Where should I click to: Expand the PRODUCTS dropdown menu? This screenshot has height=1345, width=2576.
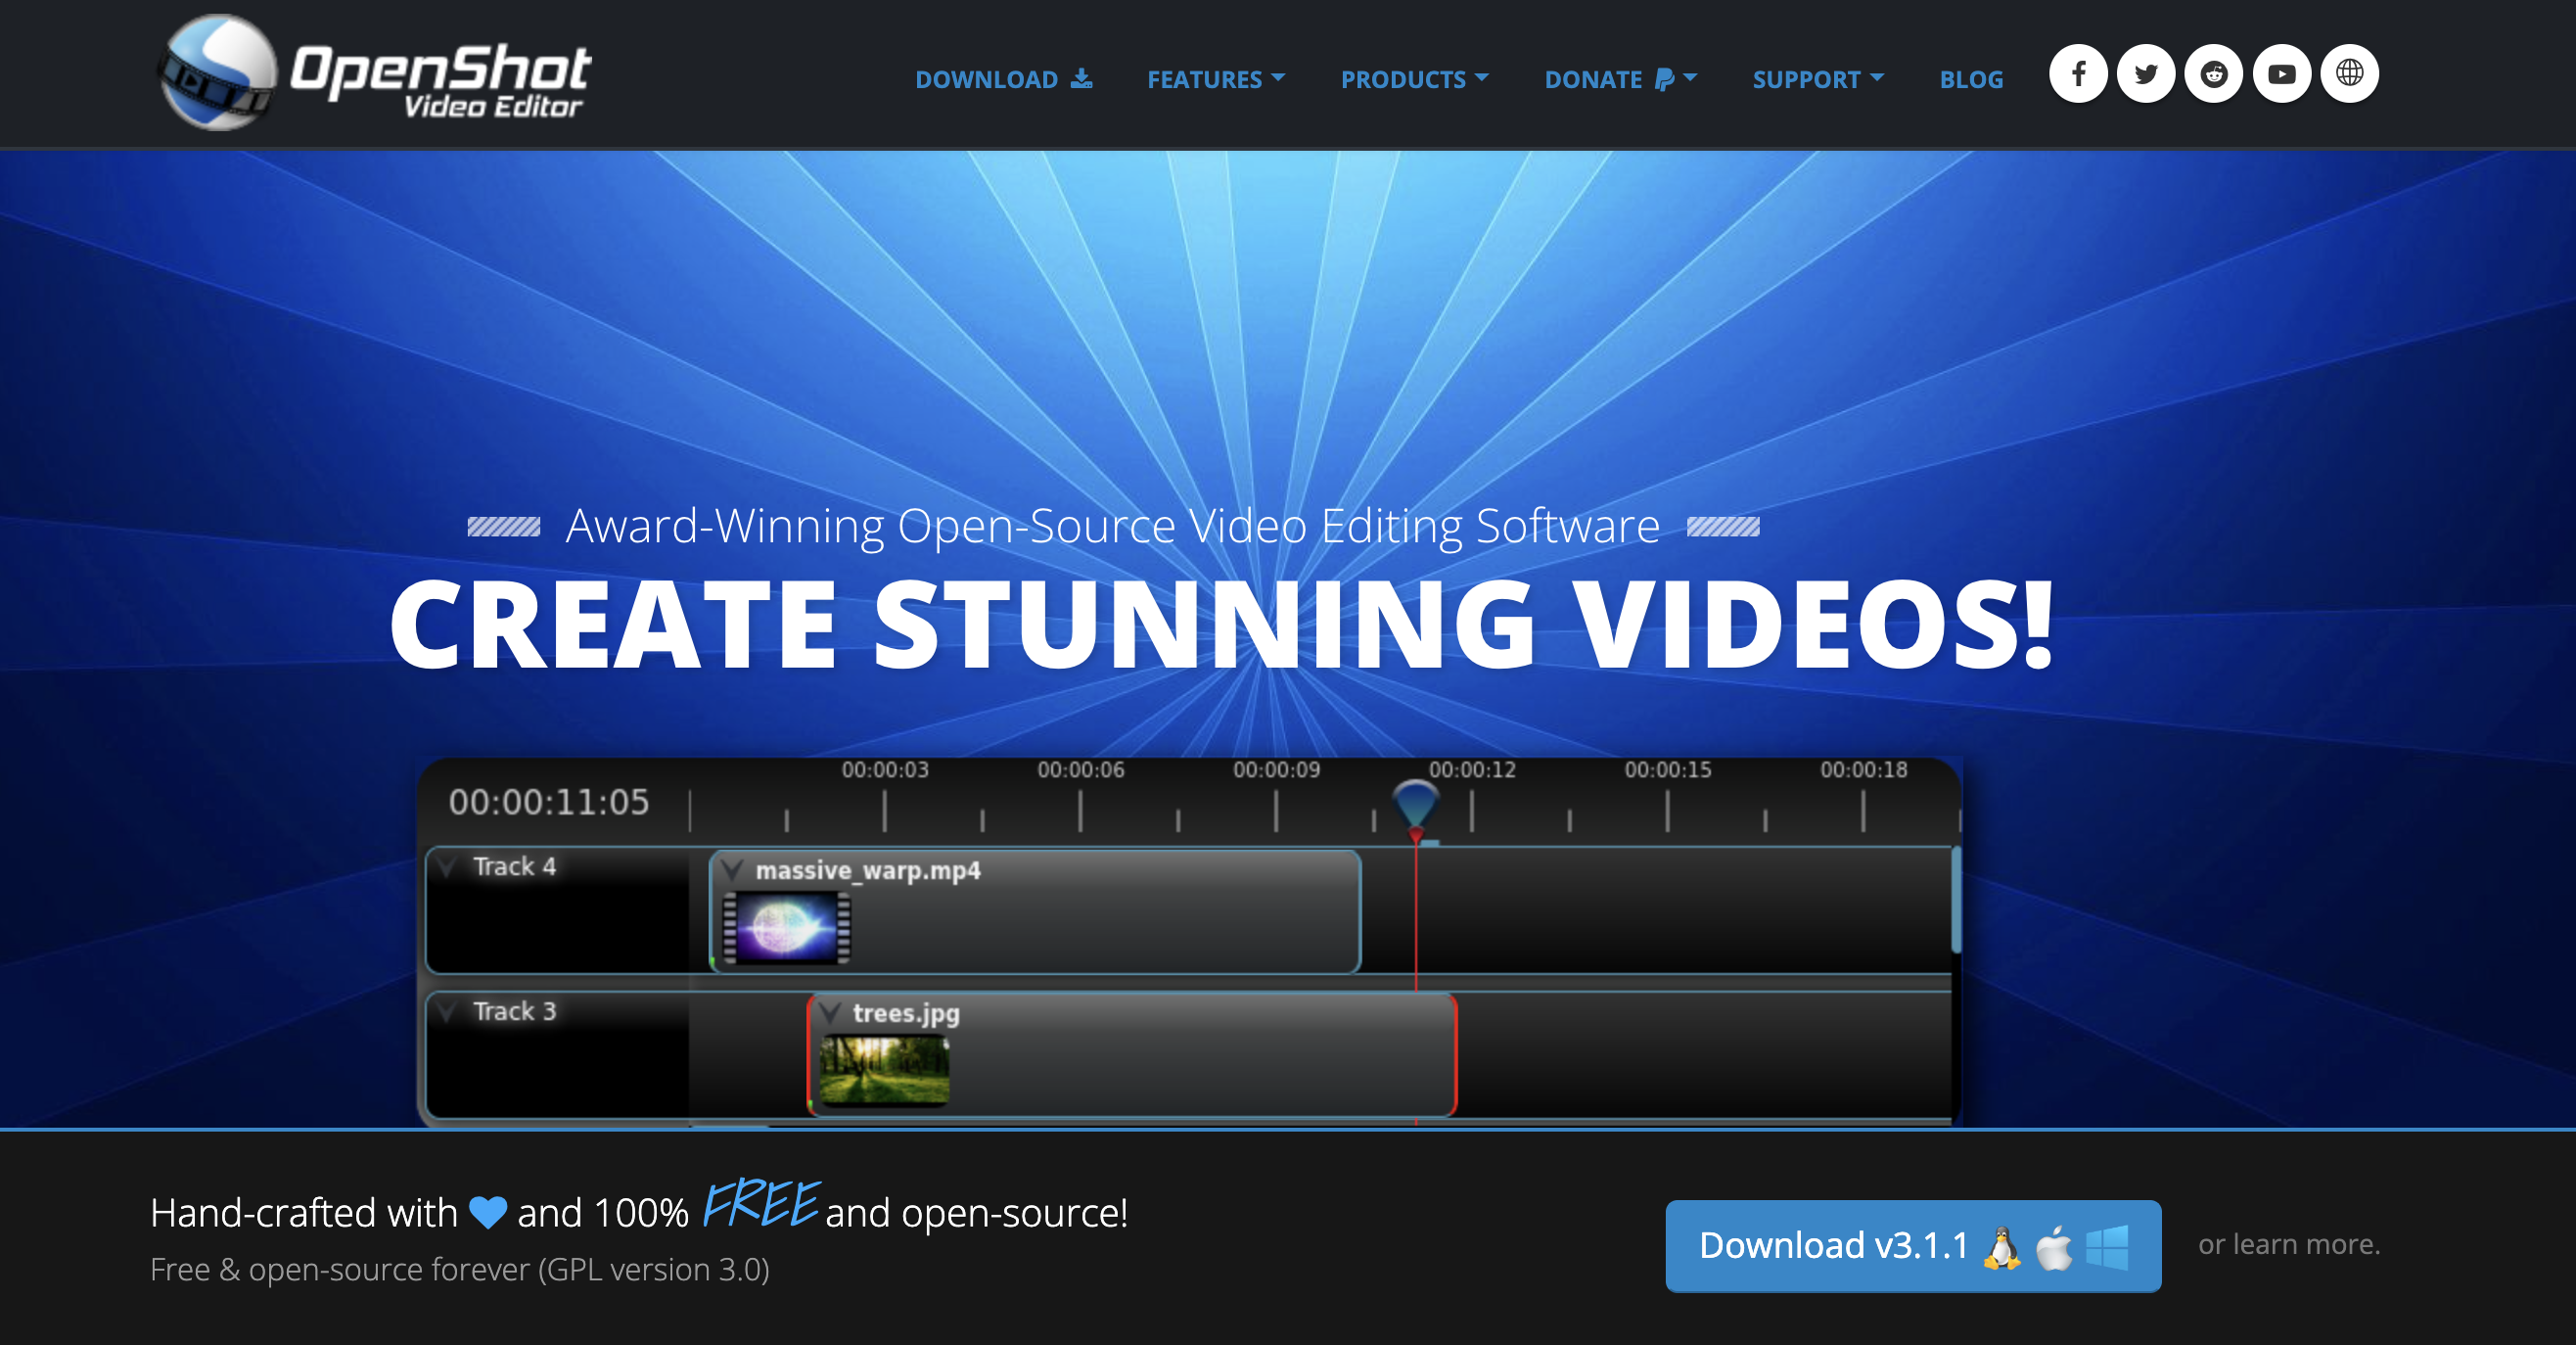1413,79
